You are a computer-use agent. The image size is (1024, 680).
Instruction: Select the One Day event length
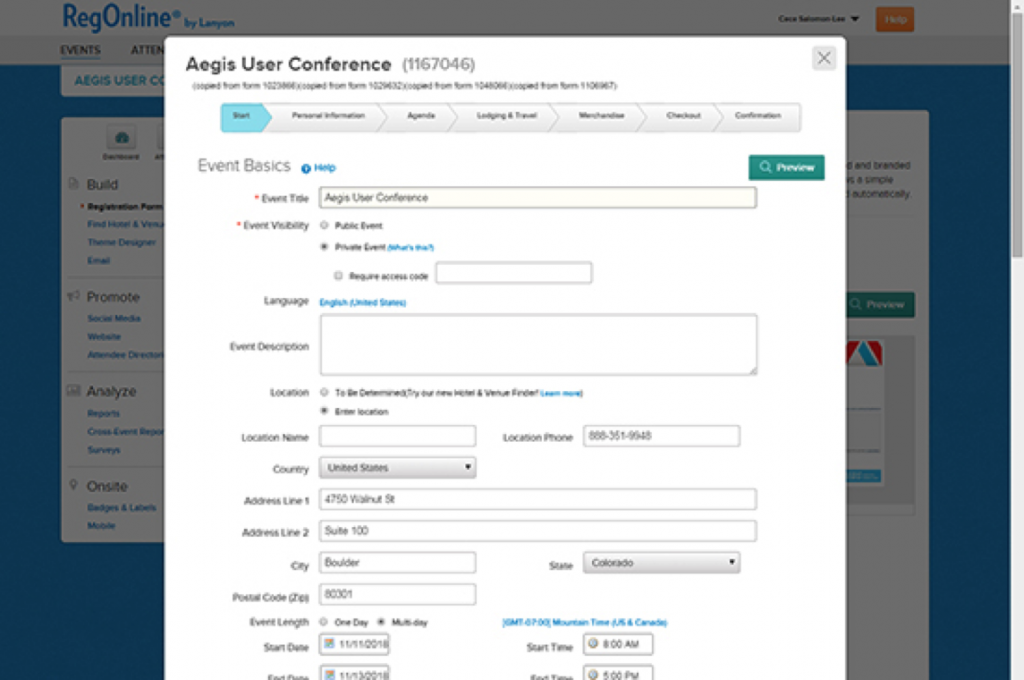coord(324,622)
